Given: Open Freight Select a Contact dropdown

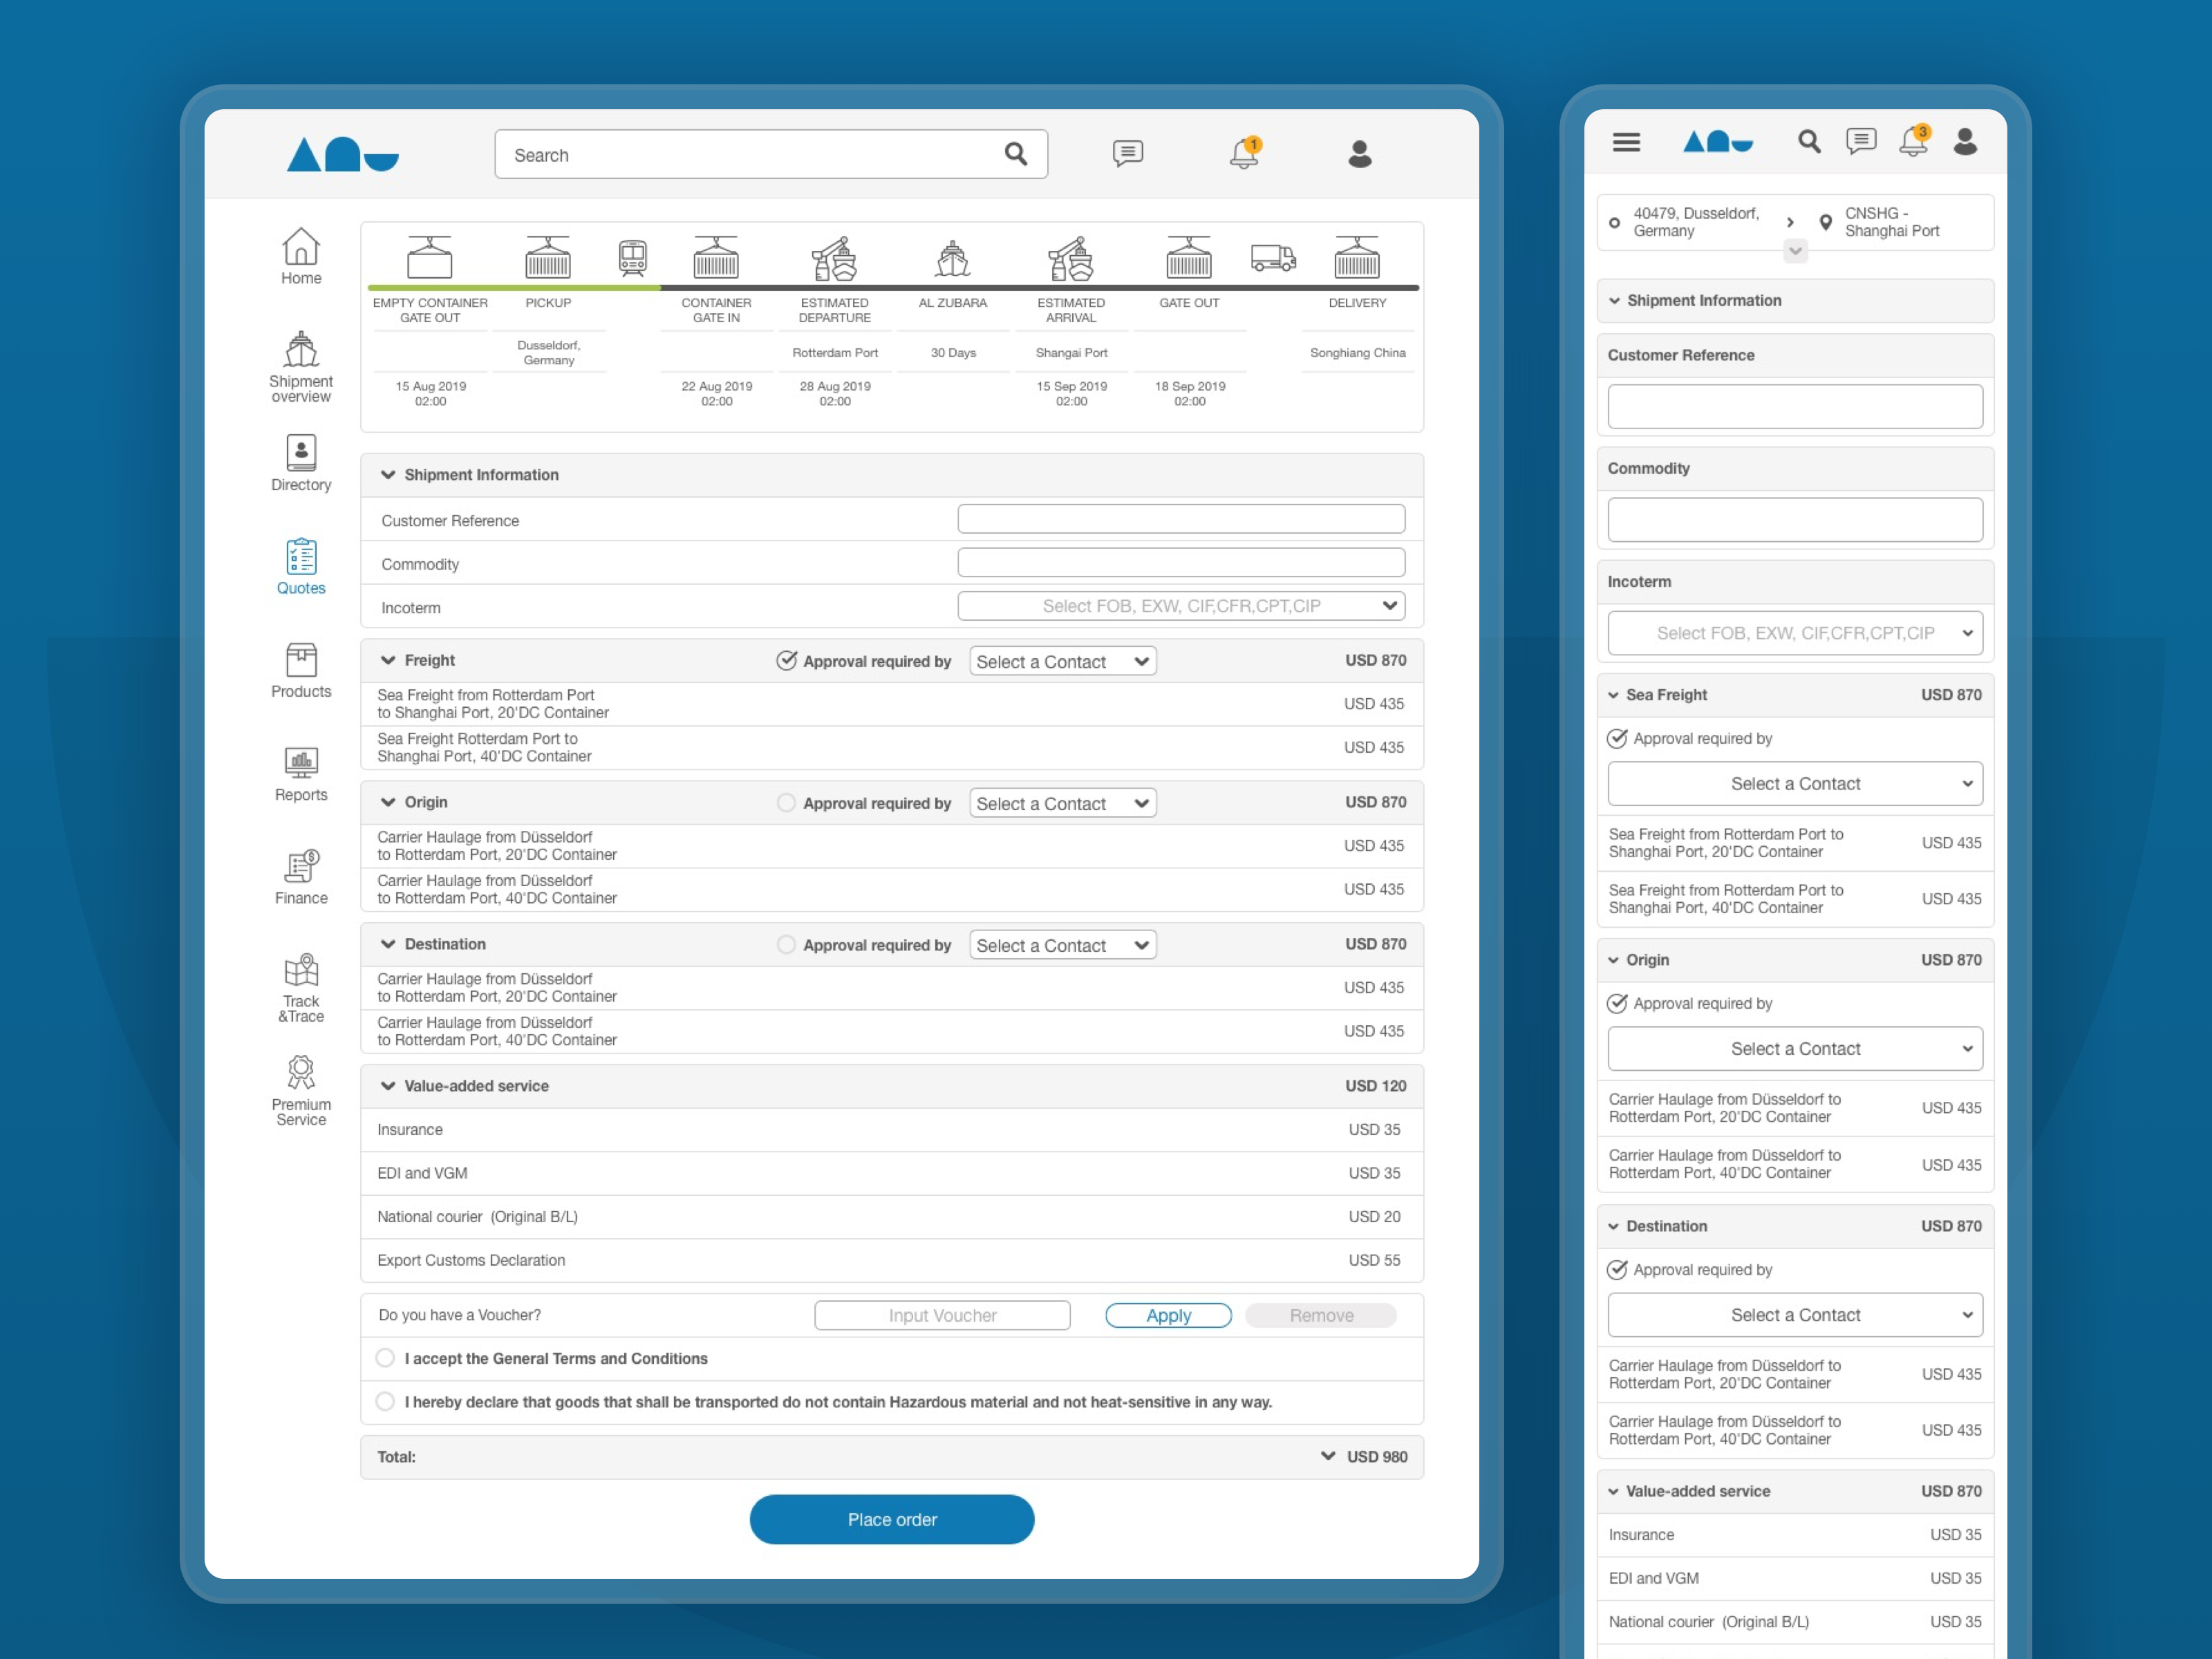Looking at the screenshot, I should point(1062,661).
